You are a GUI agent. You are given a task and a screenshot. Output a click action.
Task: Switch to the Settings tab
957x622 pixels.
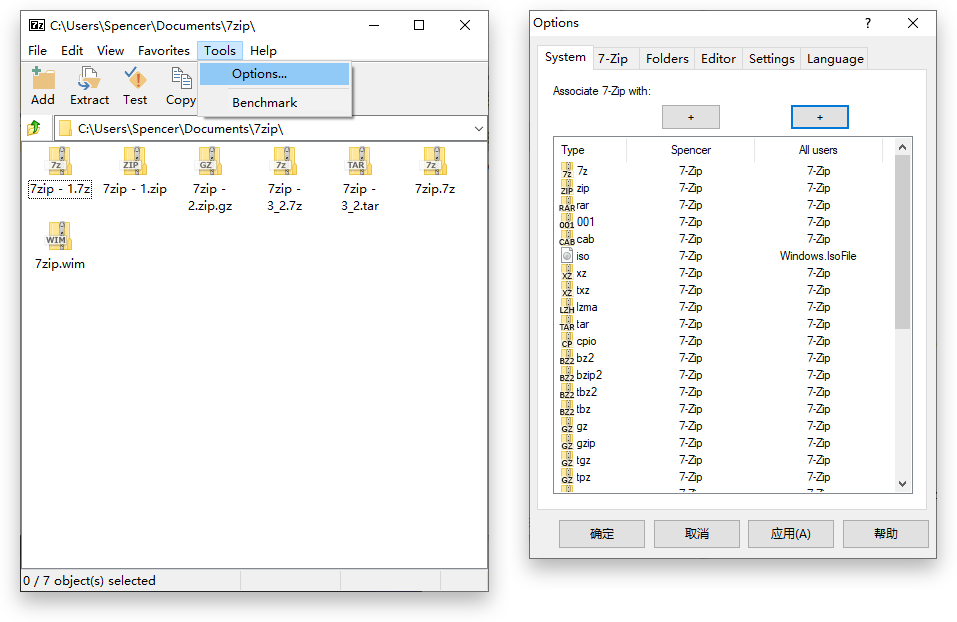pyautogui.click(x=771, y=59)
